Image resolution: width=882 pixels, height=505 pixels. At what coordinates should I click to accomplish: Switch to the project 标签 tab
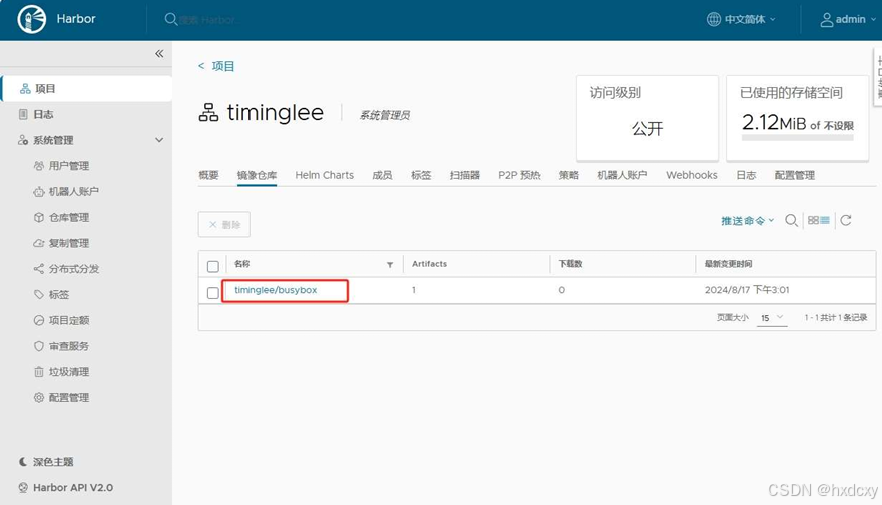pyautogui.click(x=421, y=175)
